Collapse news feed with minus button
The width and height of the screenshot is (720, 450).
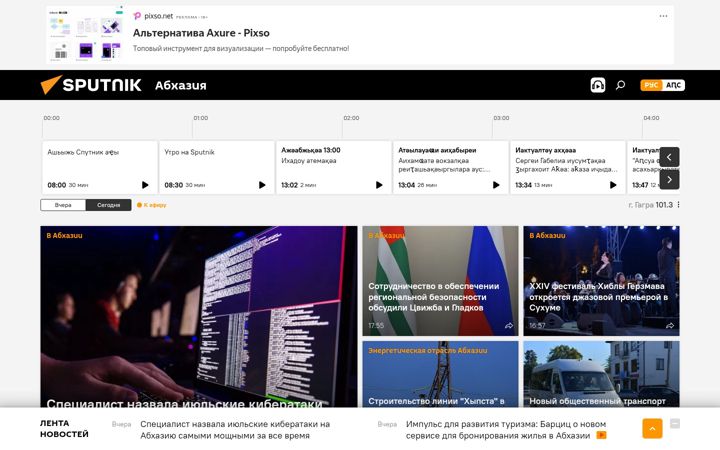[x=675, y=423]
